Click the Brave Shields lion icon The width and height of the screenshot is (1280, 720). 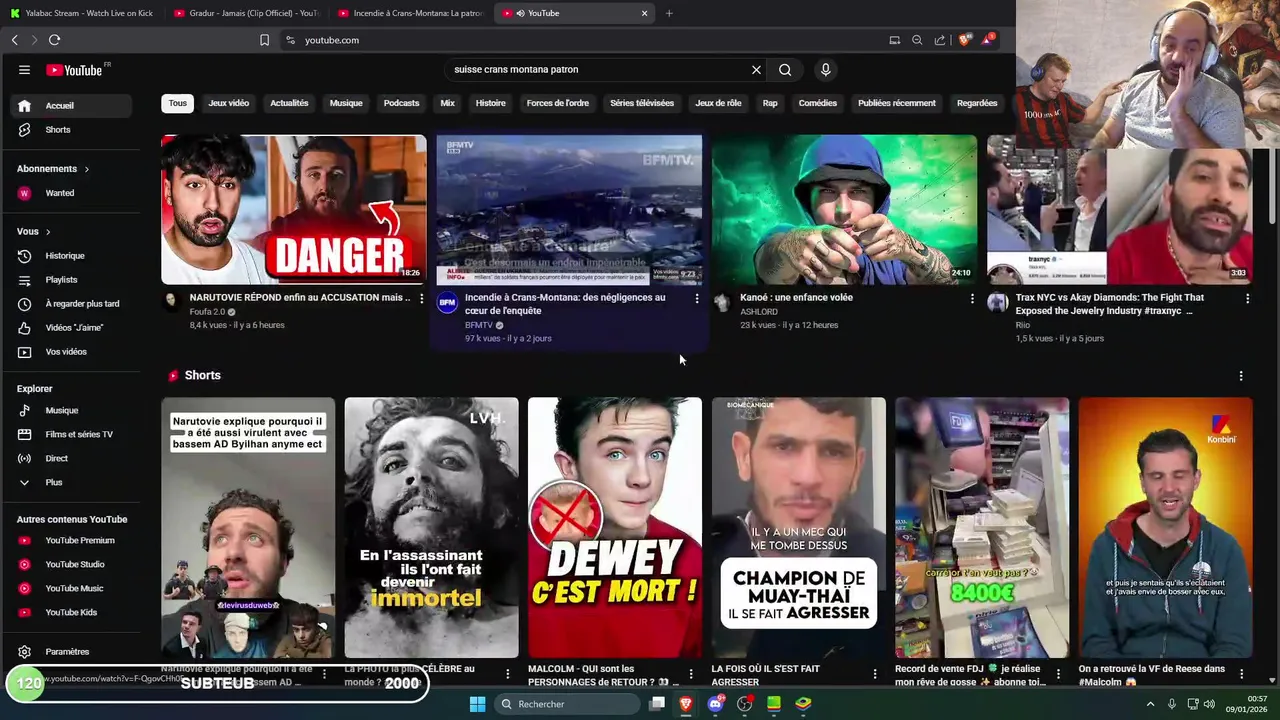click(x=964, y=40)
